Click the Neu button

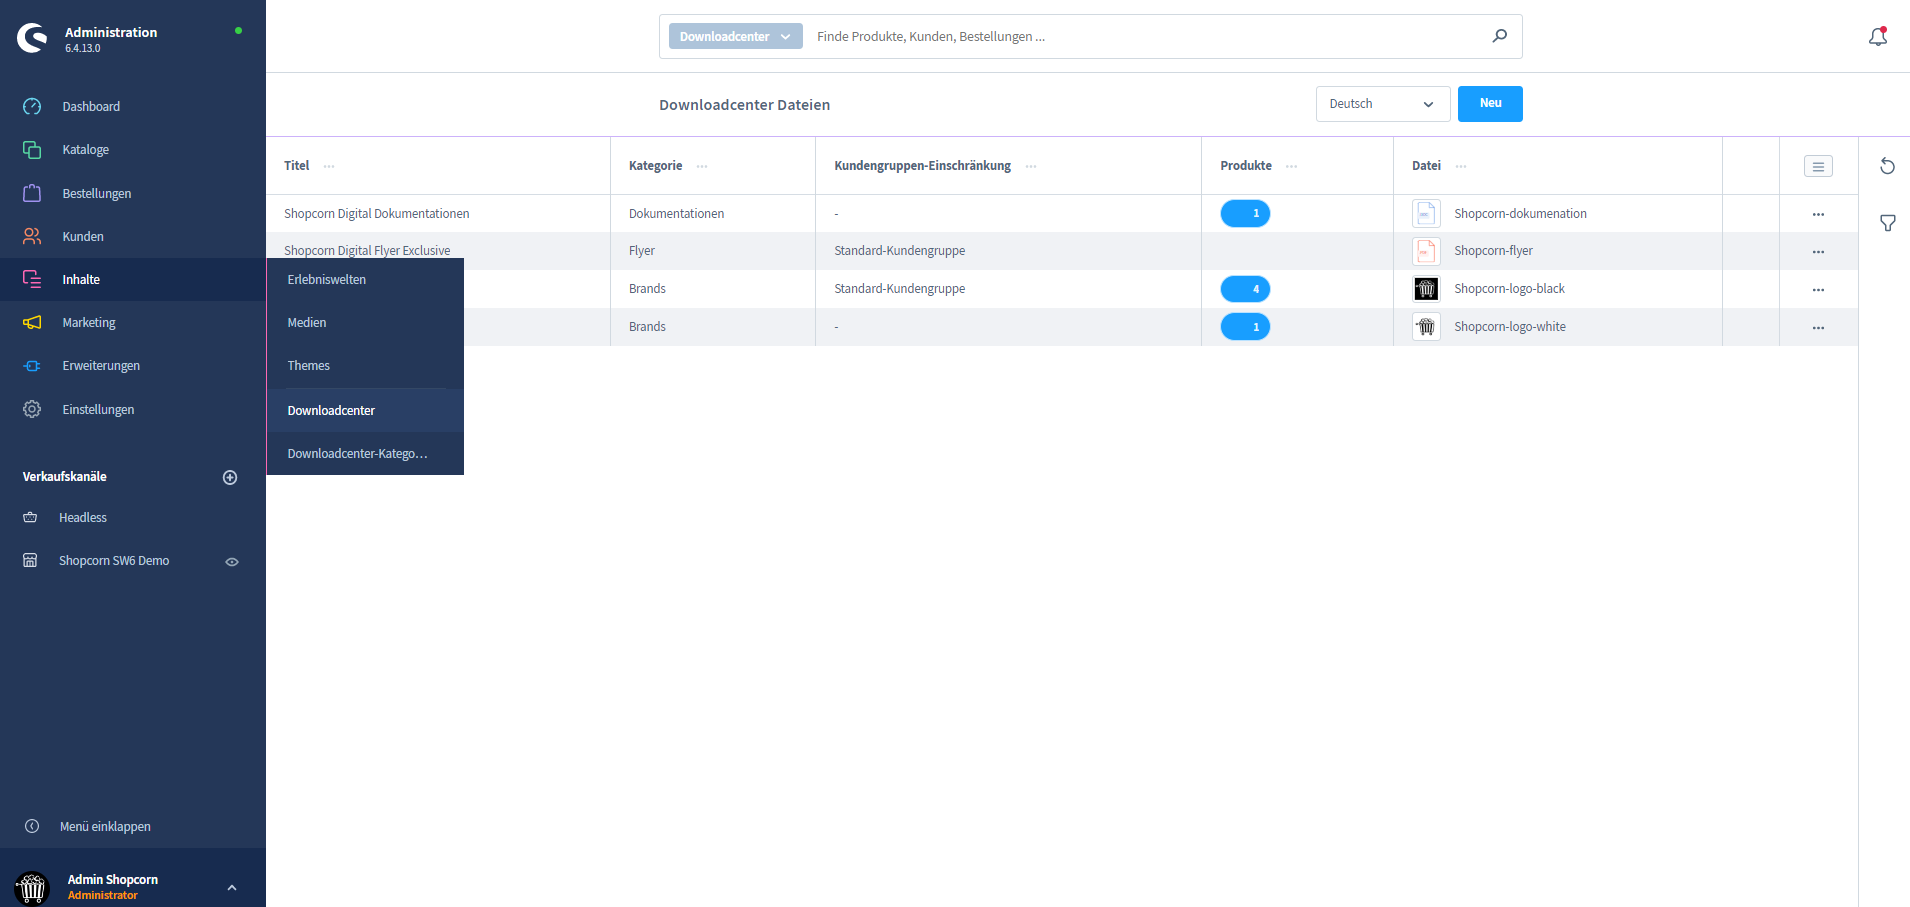click(x=1490, y=104)
